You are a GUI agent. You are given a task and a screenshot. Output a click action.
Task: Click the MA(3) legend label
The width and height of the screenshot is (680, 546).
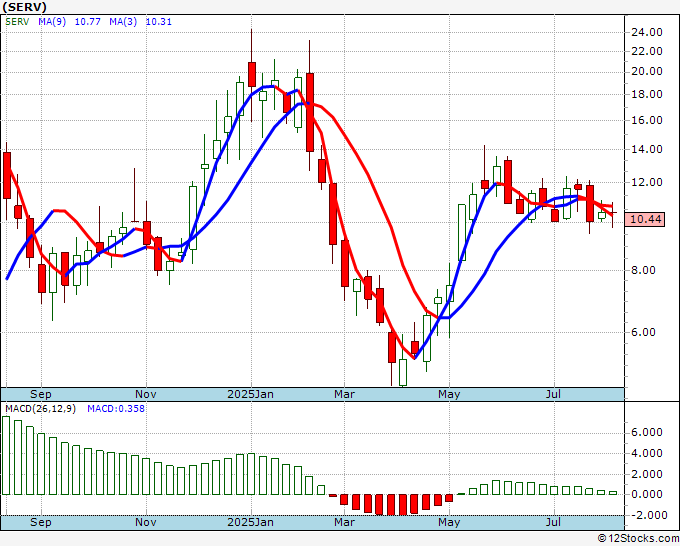123,22
